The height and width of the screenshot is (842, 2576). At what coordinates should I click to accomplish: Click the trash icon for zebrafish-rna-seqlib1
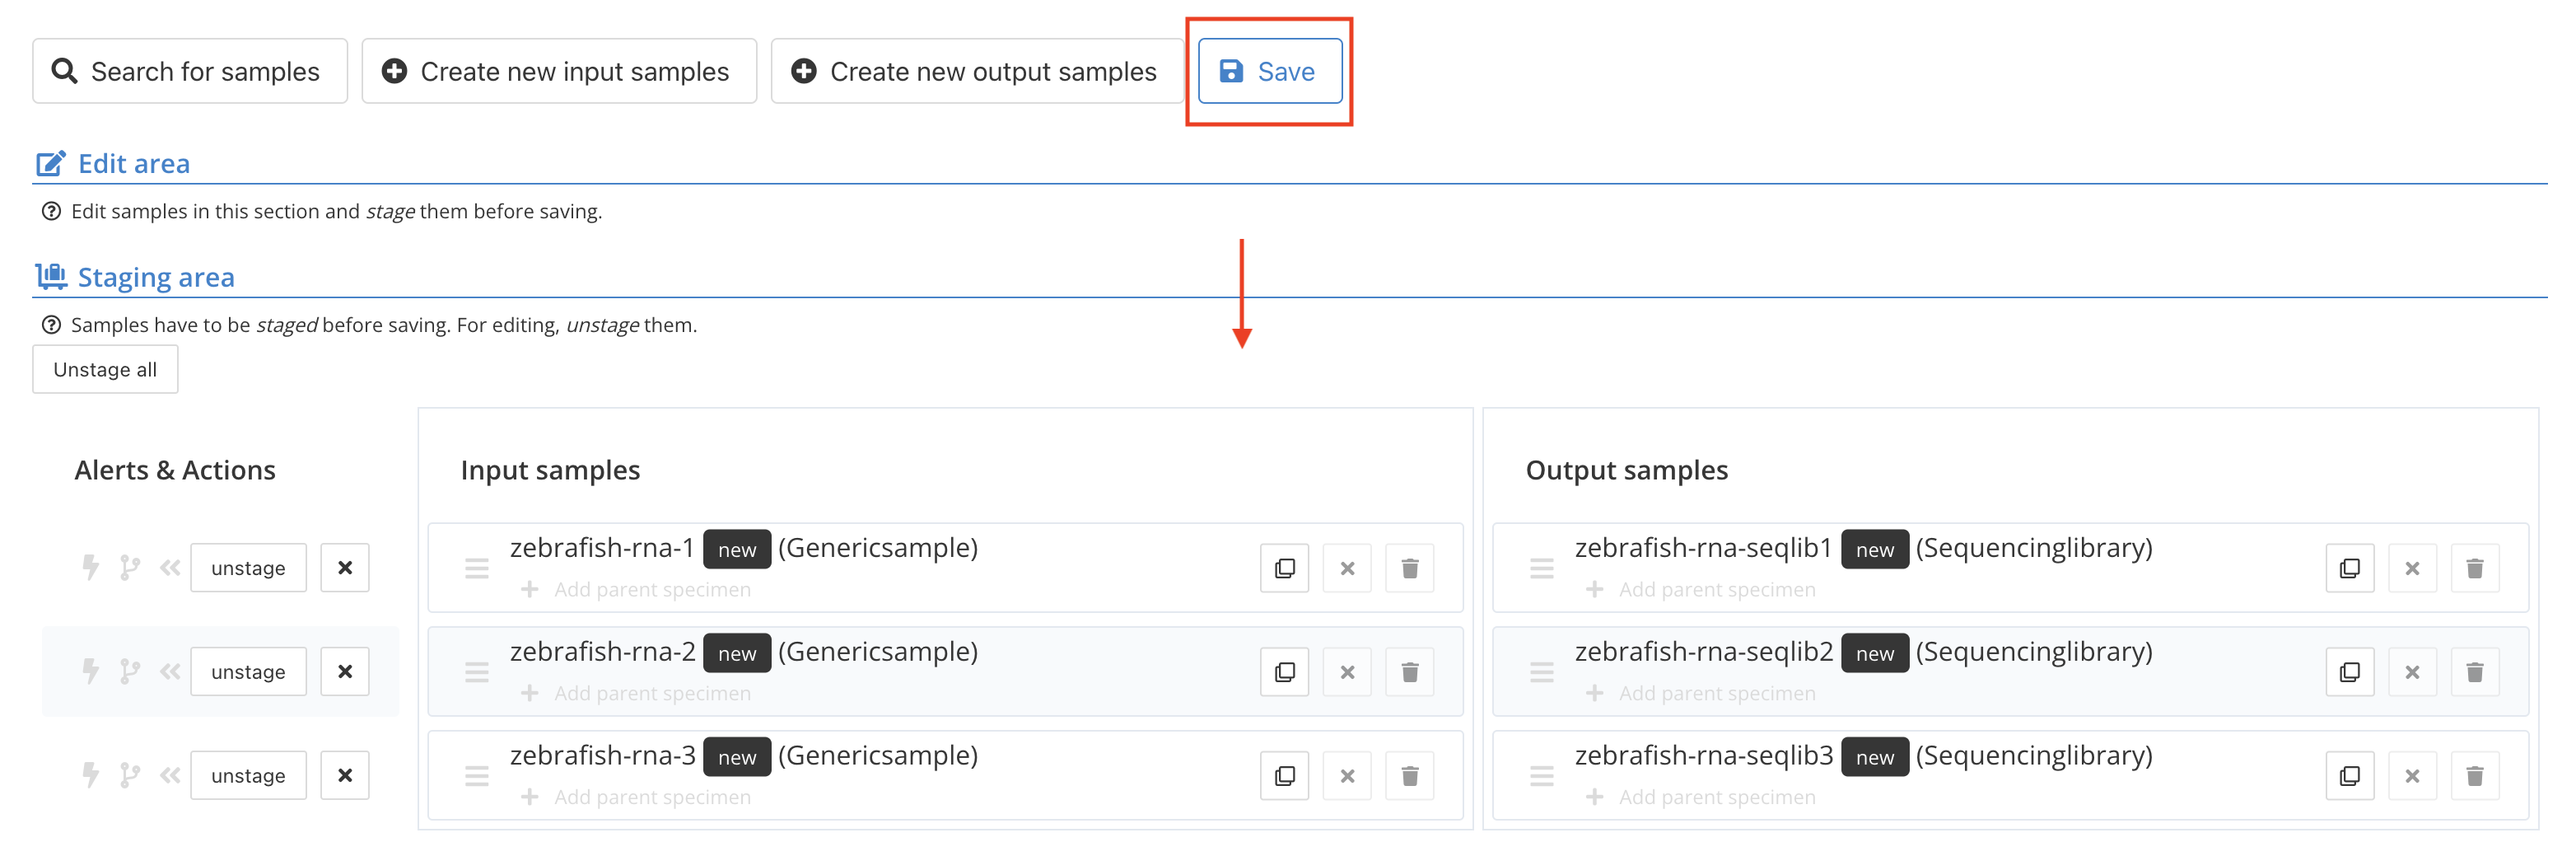[x=2475, y=568]
